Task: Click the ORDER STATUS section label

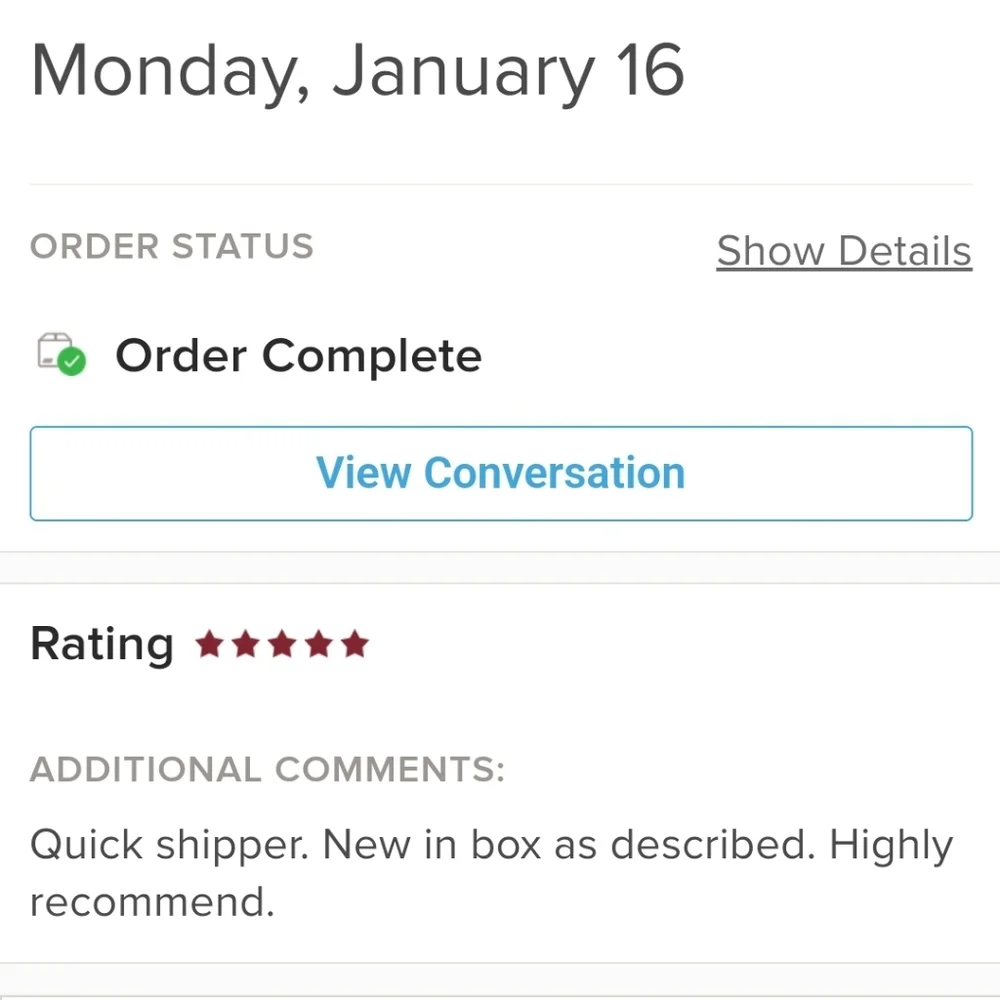Action: point(172,246)
